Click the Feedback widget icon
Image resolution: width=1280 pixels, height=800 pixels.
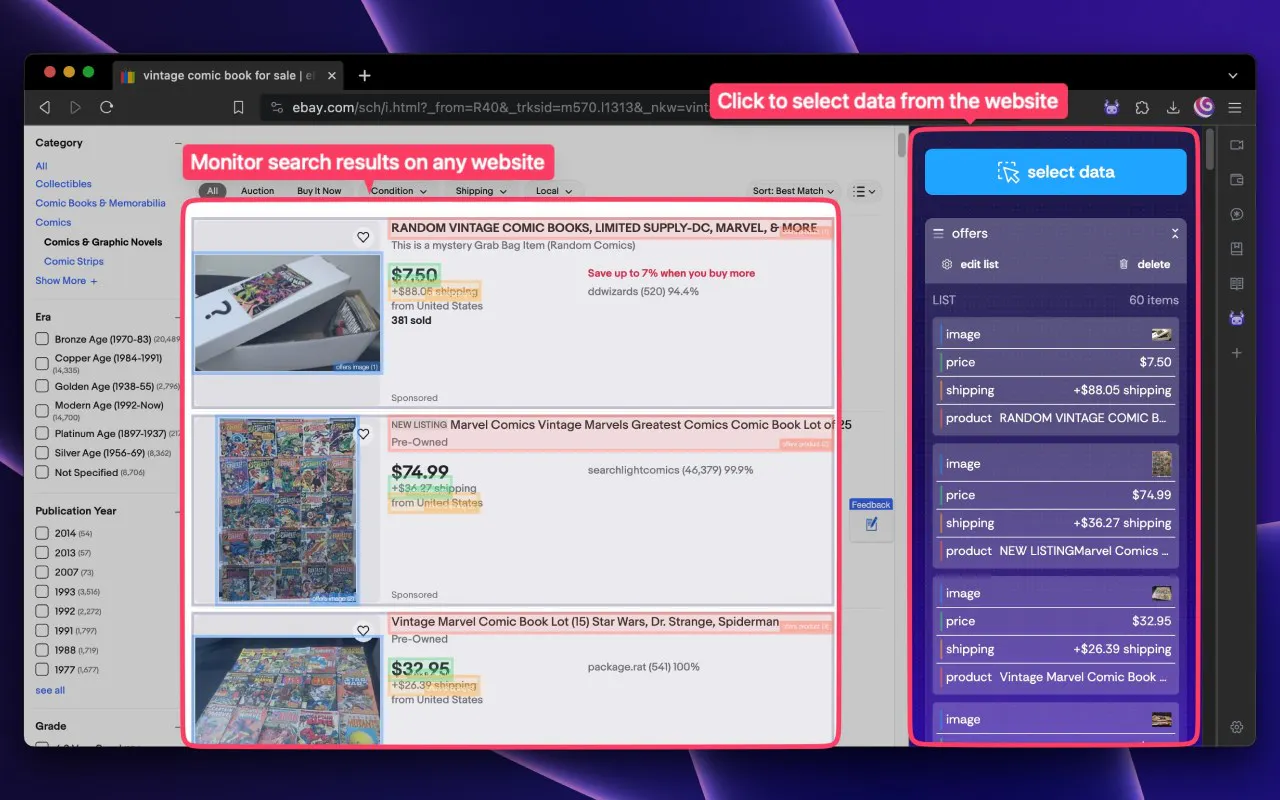(x=871, y=524)
